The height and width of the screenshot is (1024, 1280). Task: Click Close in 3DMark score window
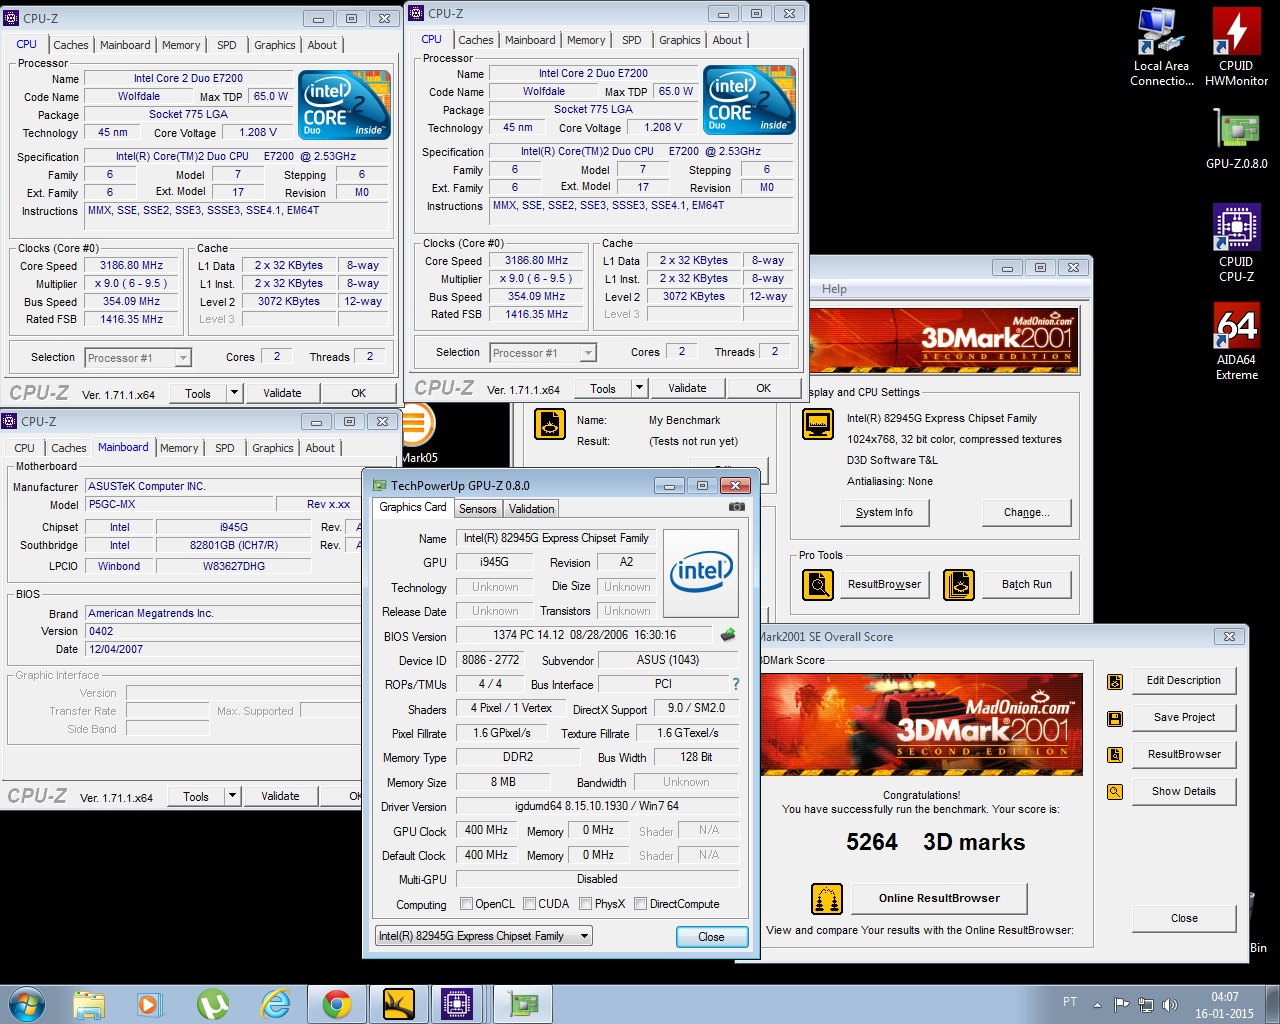[1184, 918]
